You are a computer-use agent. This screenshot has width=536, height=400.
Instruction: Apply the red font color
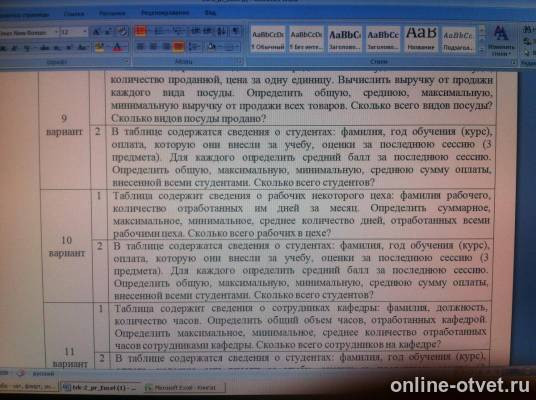pyautogui.click(x=117, y=47)
